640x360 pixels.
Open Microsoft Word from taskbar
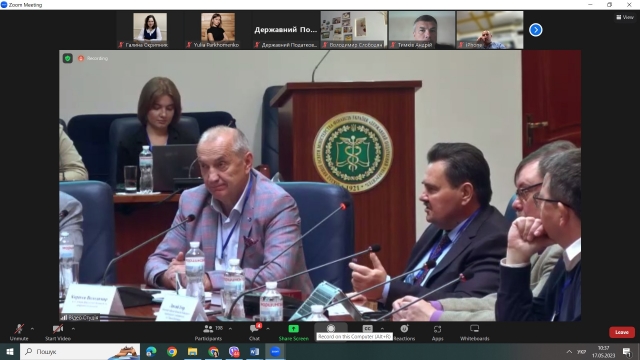(x=254, y=351)
